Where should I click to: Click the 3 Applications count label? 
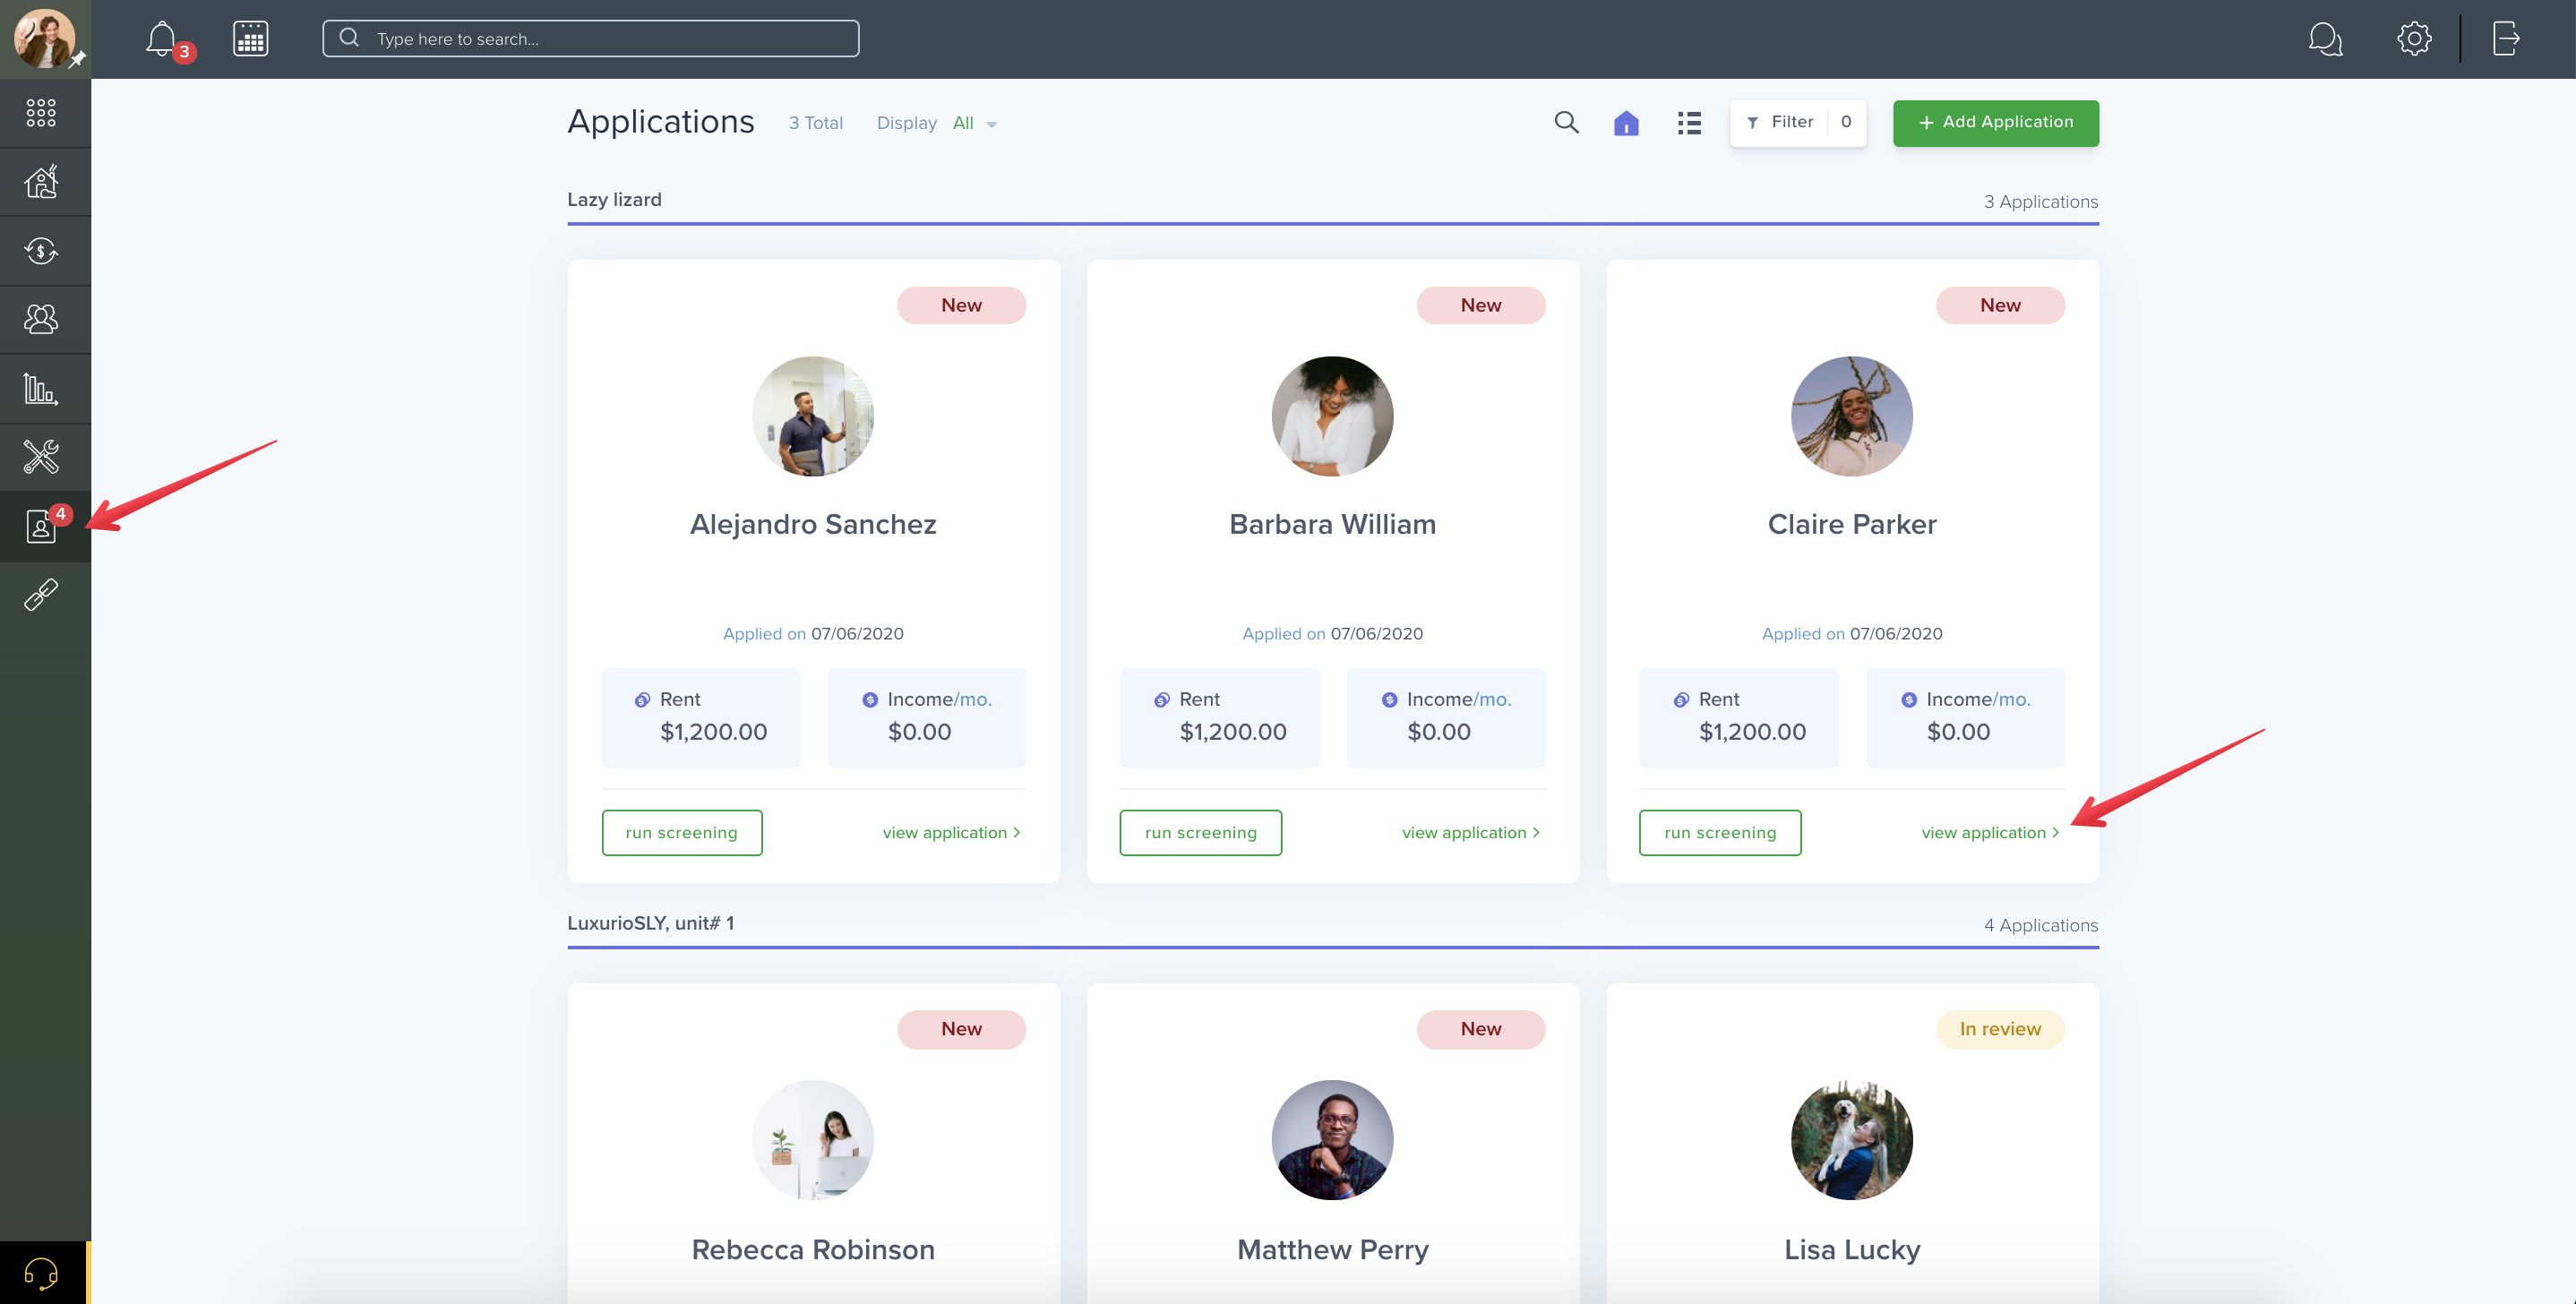(x=2041, y=202)
